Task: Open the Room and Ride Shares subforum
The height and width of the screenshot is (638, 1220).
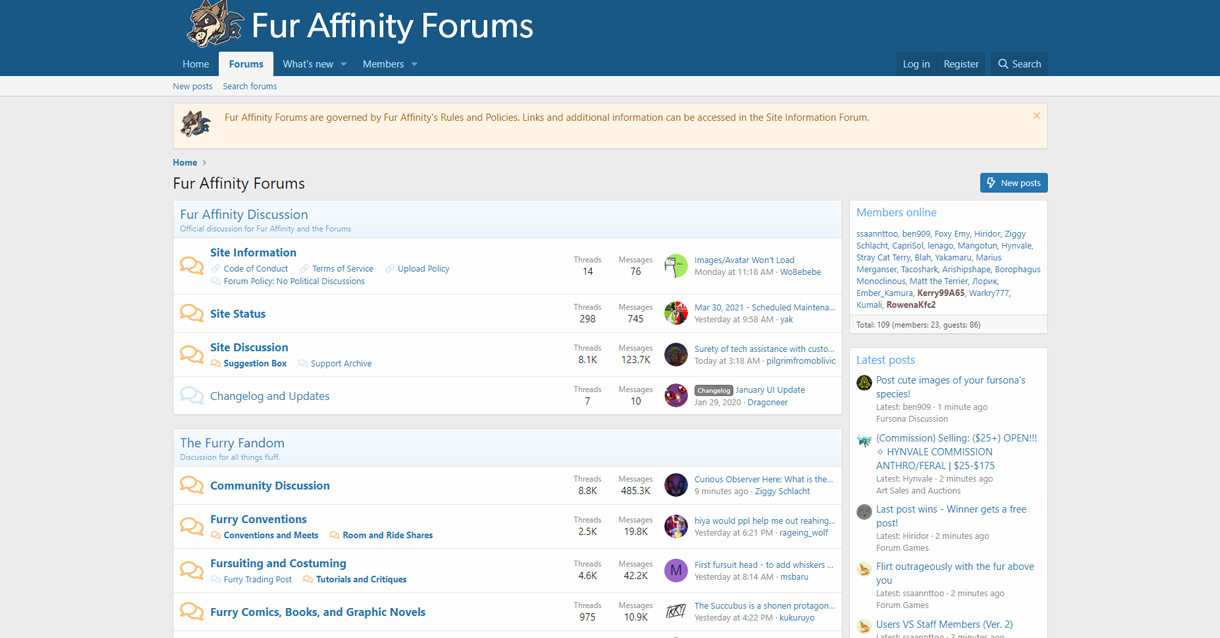Action: coord(388,535)
